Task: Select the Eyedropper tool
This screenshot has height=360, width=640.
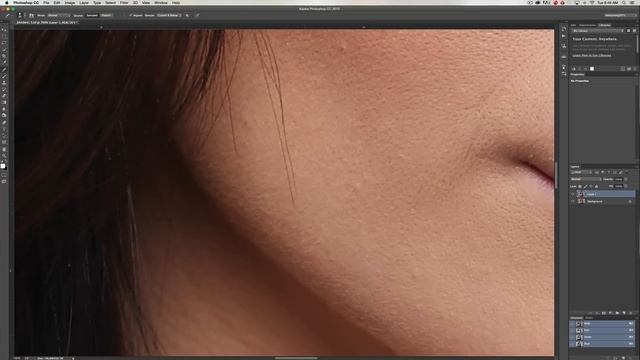Action: click(4, 63)
